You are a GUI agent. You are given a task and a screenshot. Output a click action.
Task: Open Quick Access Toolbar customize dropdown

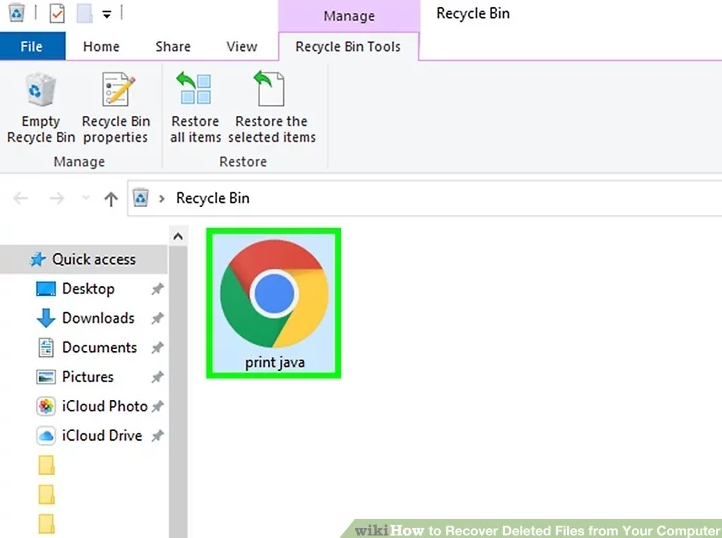pos(106,15)
